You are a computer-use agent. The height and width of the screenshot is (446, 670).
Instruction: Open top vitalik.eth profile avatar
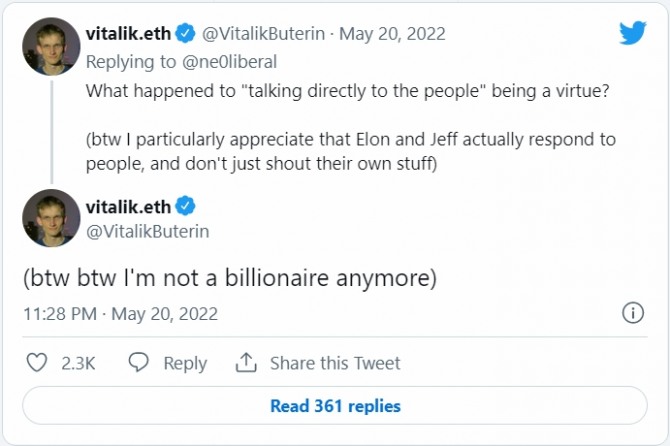pyautogui.click(x=51, y=45)
